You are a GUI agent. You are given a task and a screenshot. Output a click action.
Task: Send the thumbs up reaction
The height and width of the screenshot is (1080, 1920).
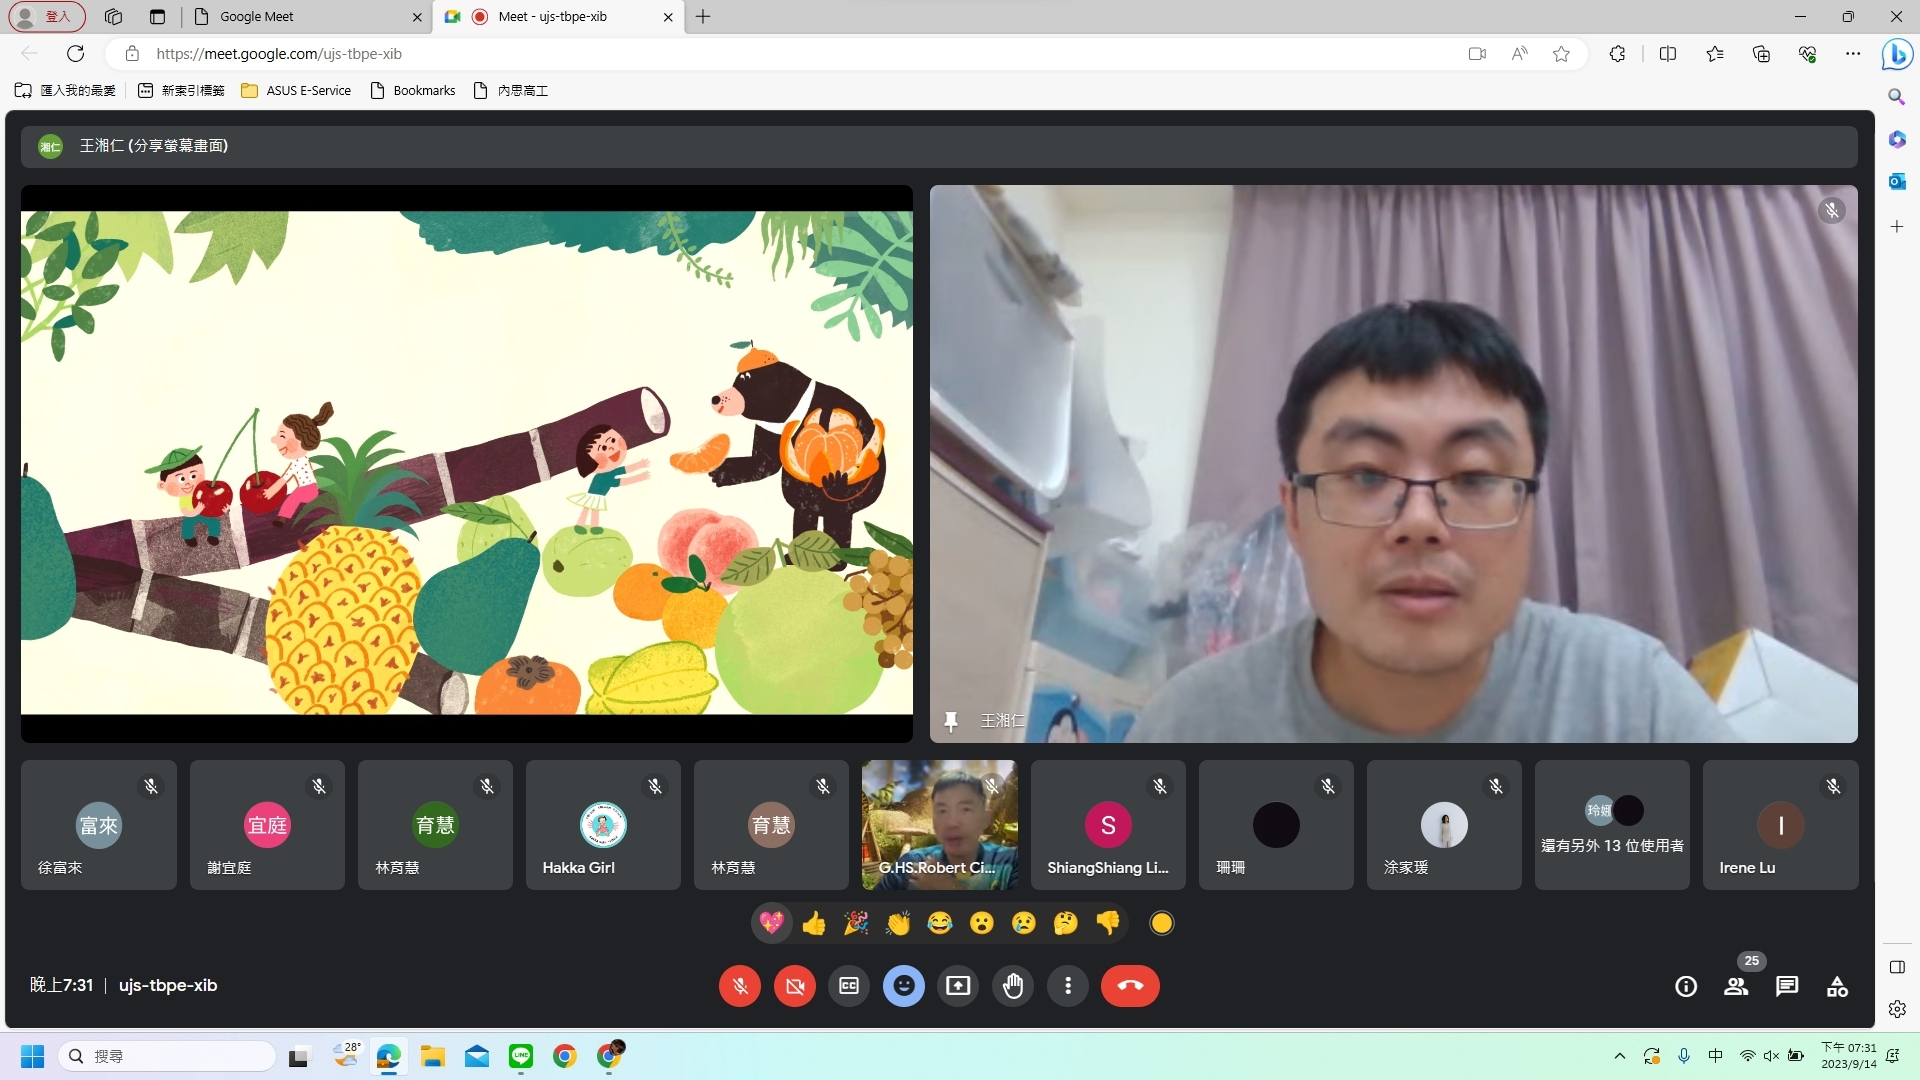pos(814,923)
